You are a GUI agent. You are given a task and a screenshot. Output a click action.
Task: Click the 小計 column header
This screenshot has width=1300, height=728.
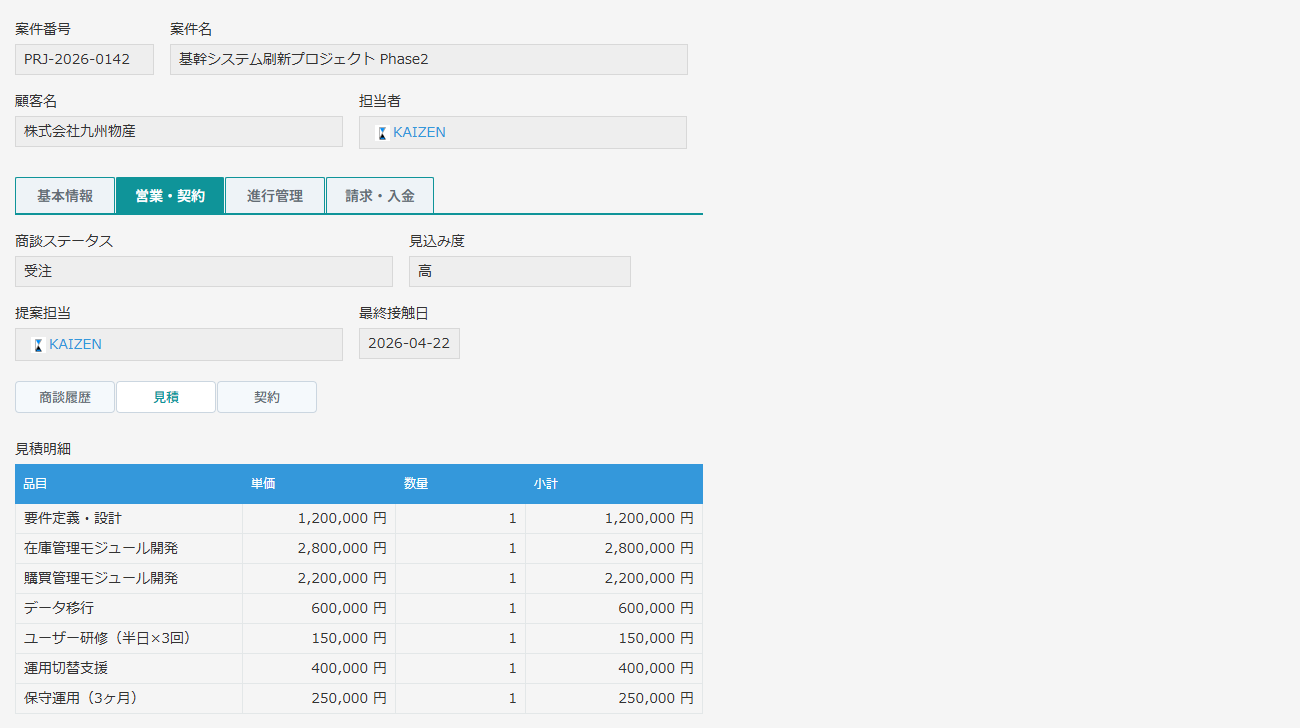pyautogui.click(x=545, y=484)
